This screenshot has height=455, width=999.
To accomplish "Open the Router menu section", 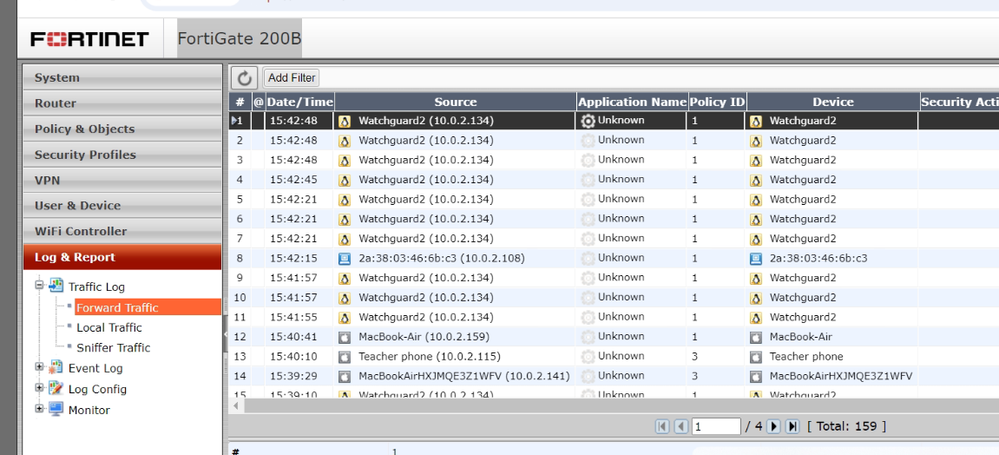I will coord(122,103).
